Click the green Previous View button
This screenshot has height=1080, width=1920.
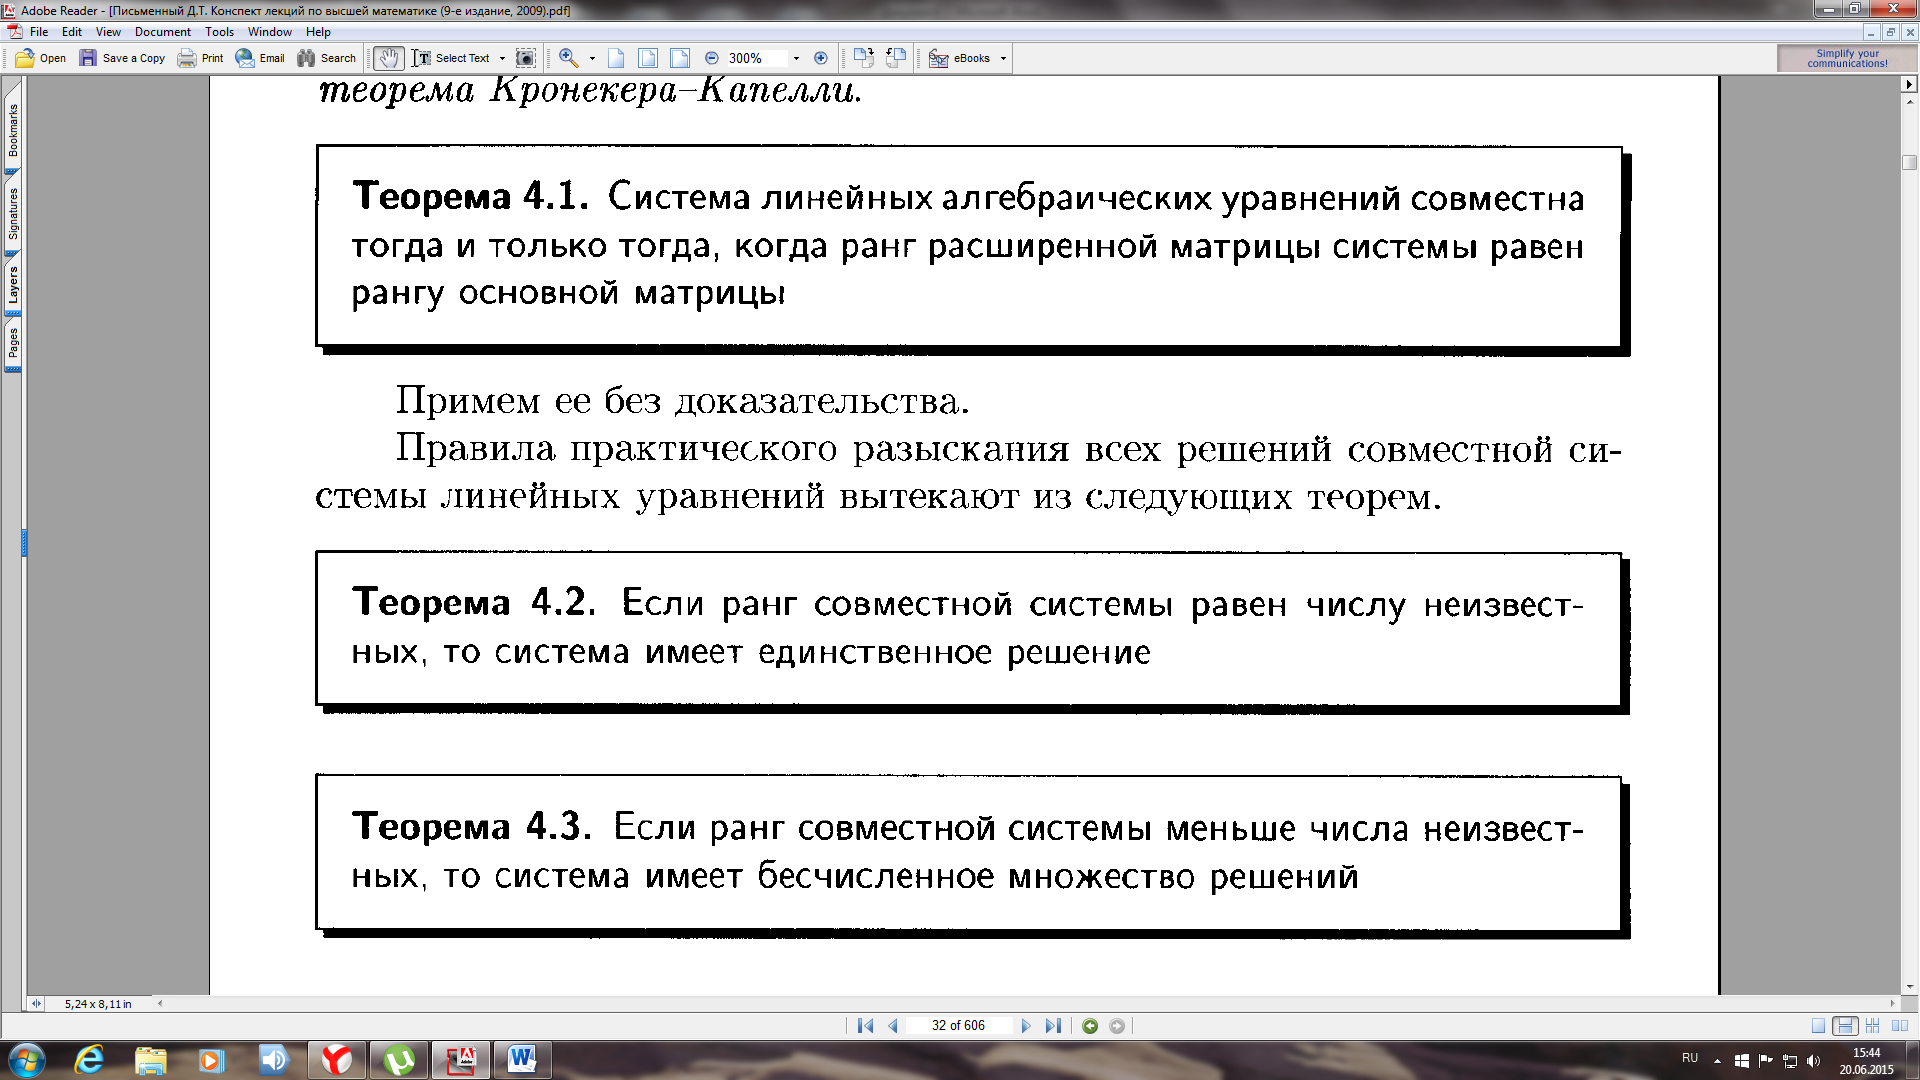coord(1090,1026)
